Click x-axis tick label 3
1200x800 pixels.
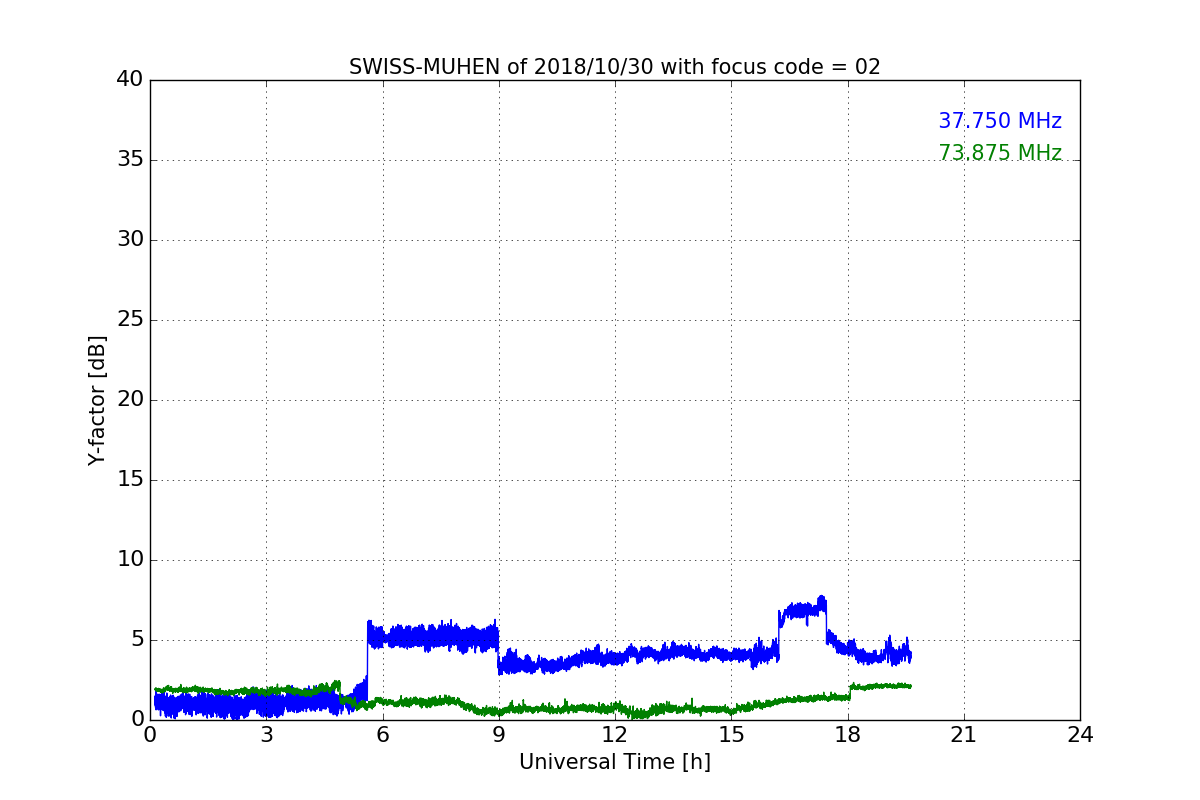coord(266,735)
